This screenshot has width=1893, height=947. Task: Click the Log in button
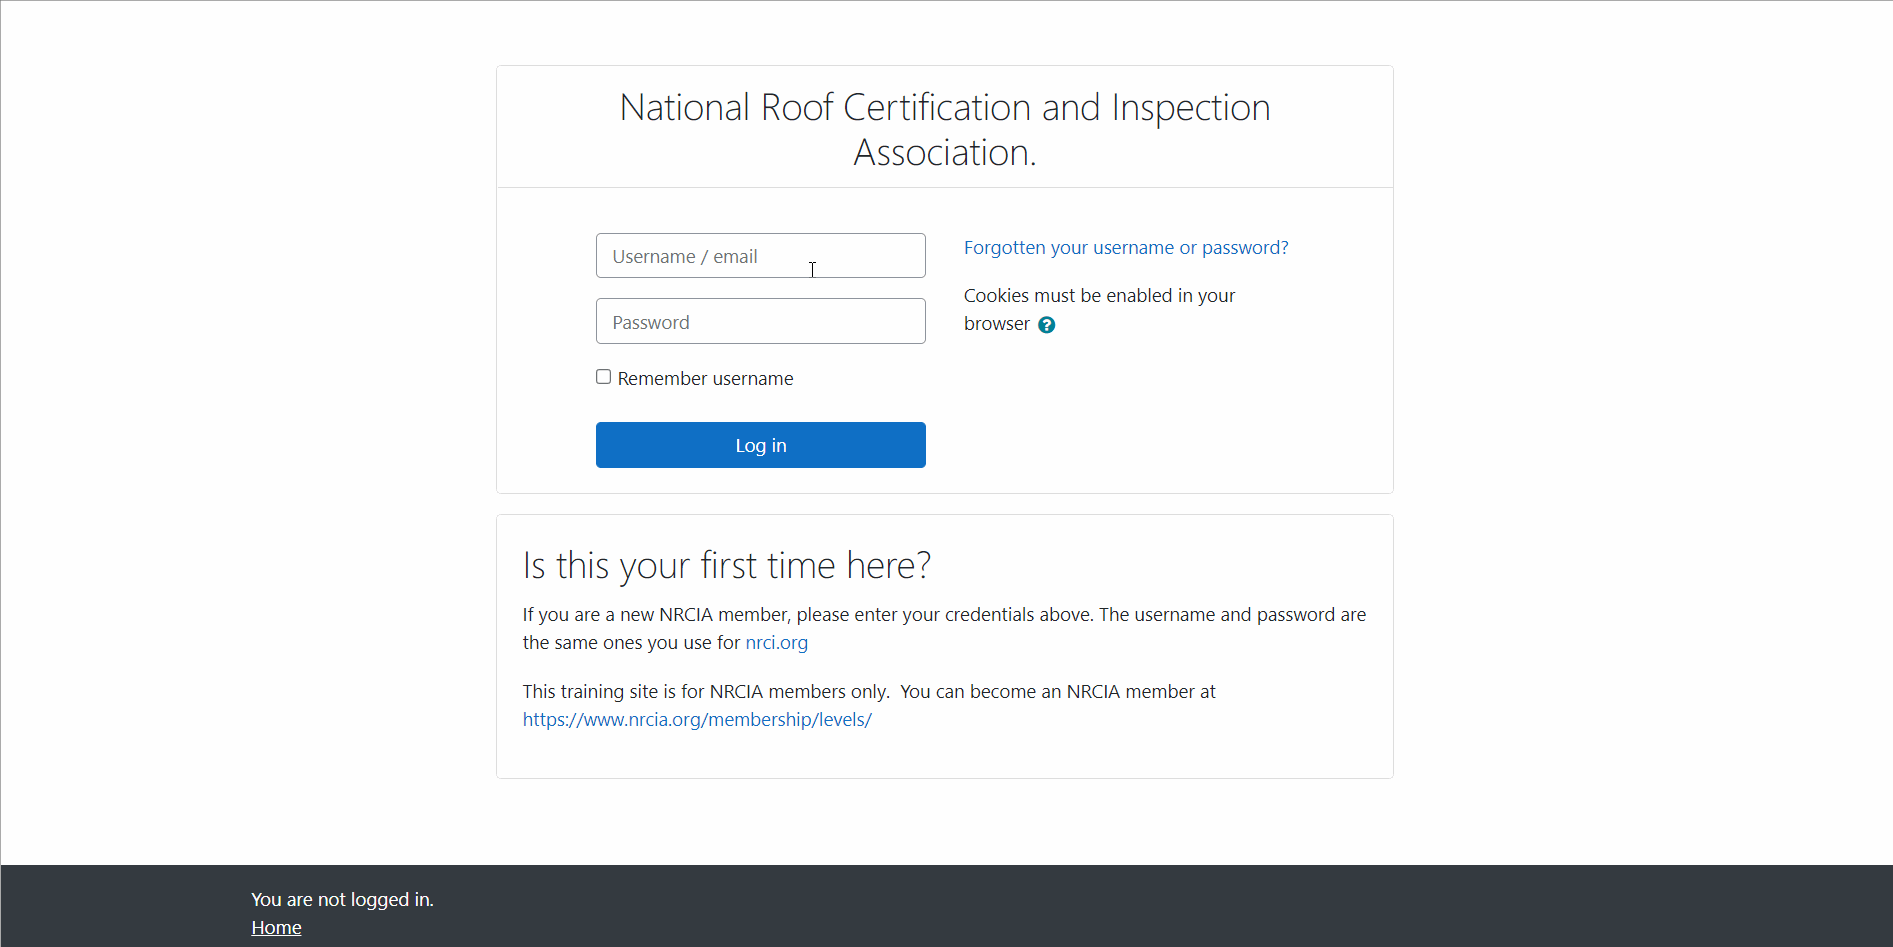760,445
